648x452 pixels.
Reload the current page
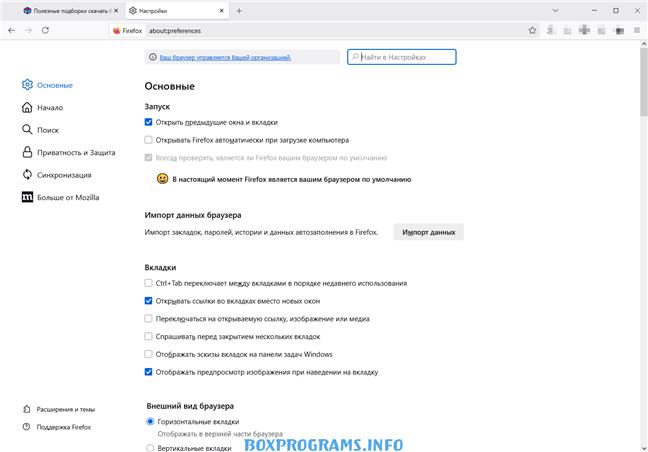45,30
